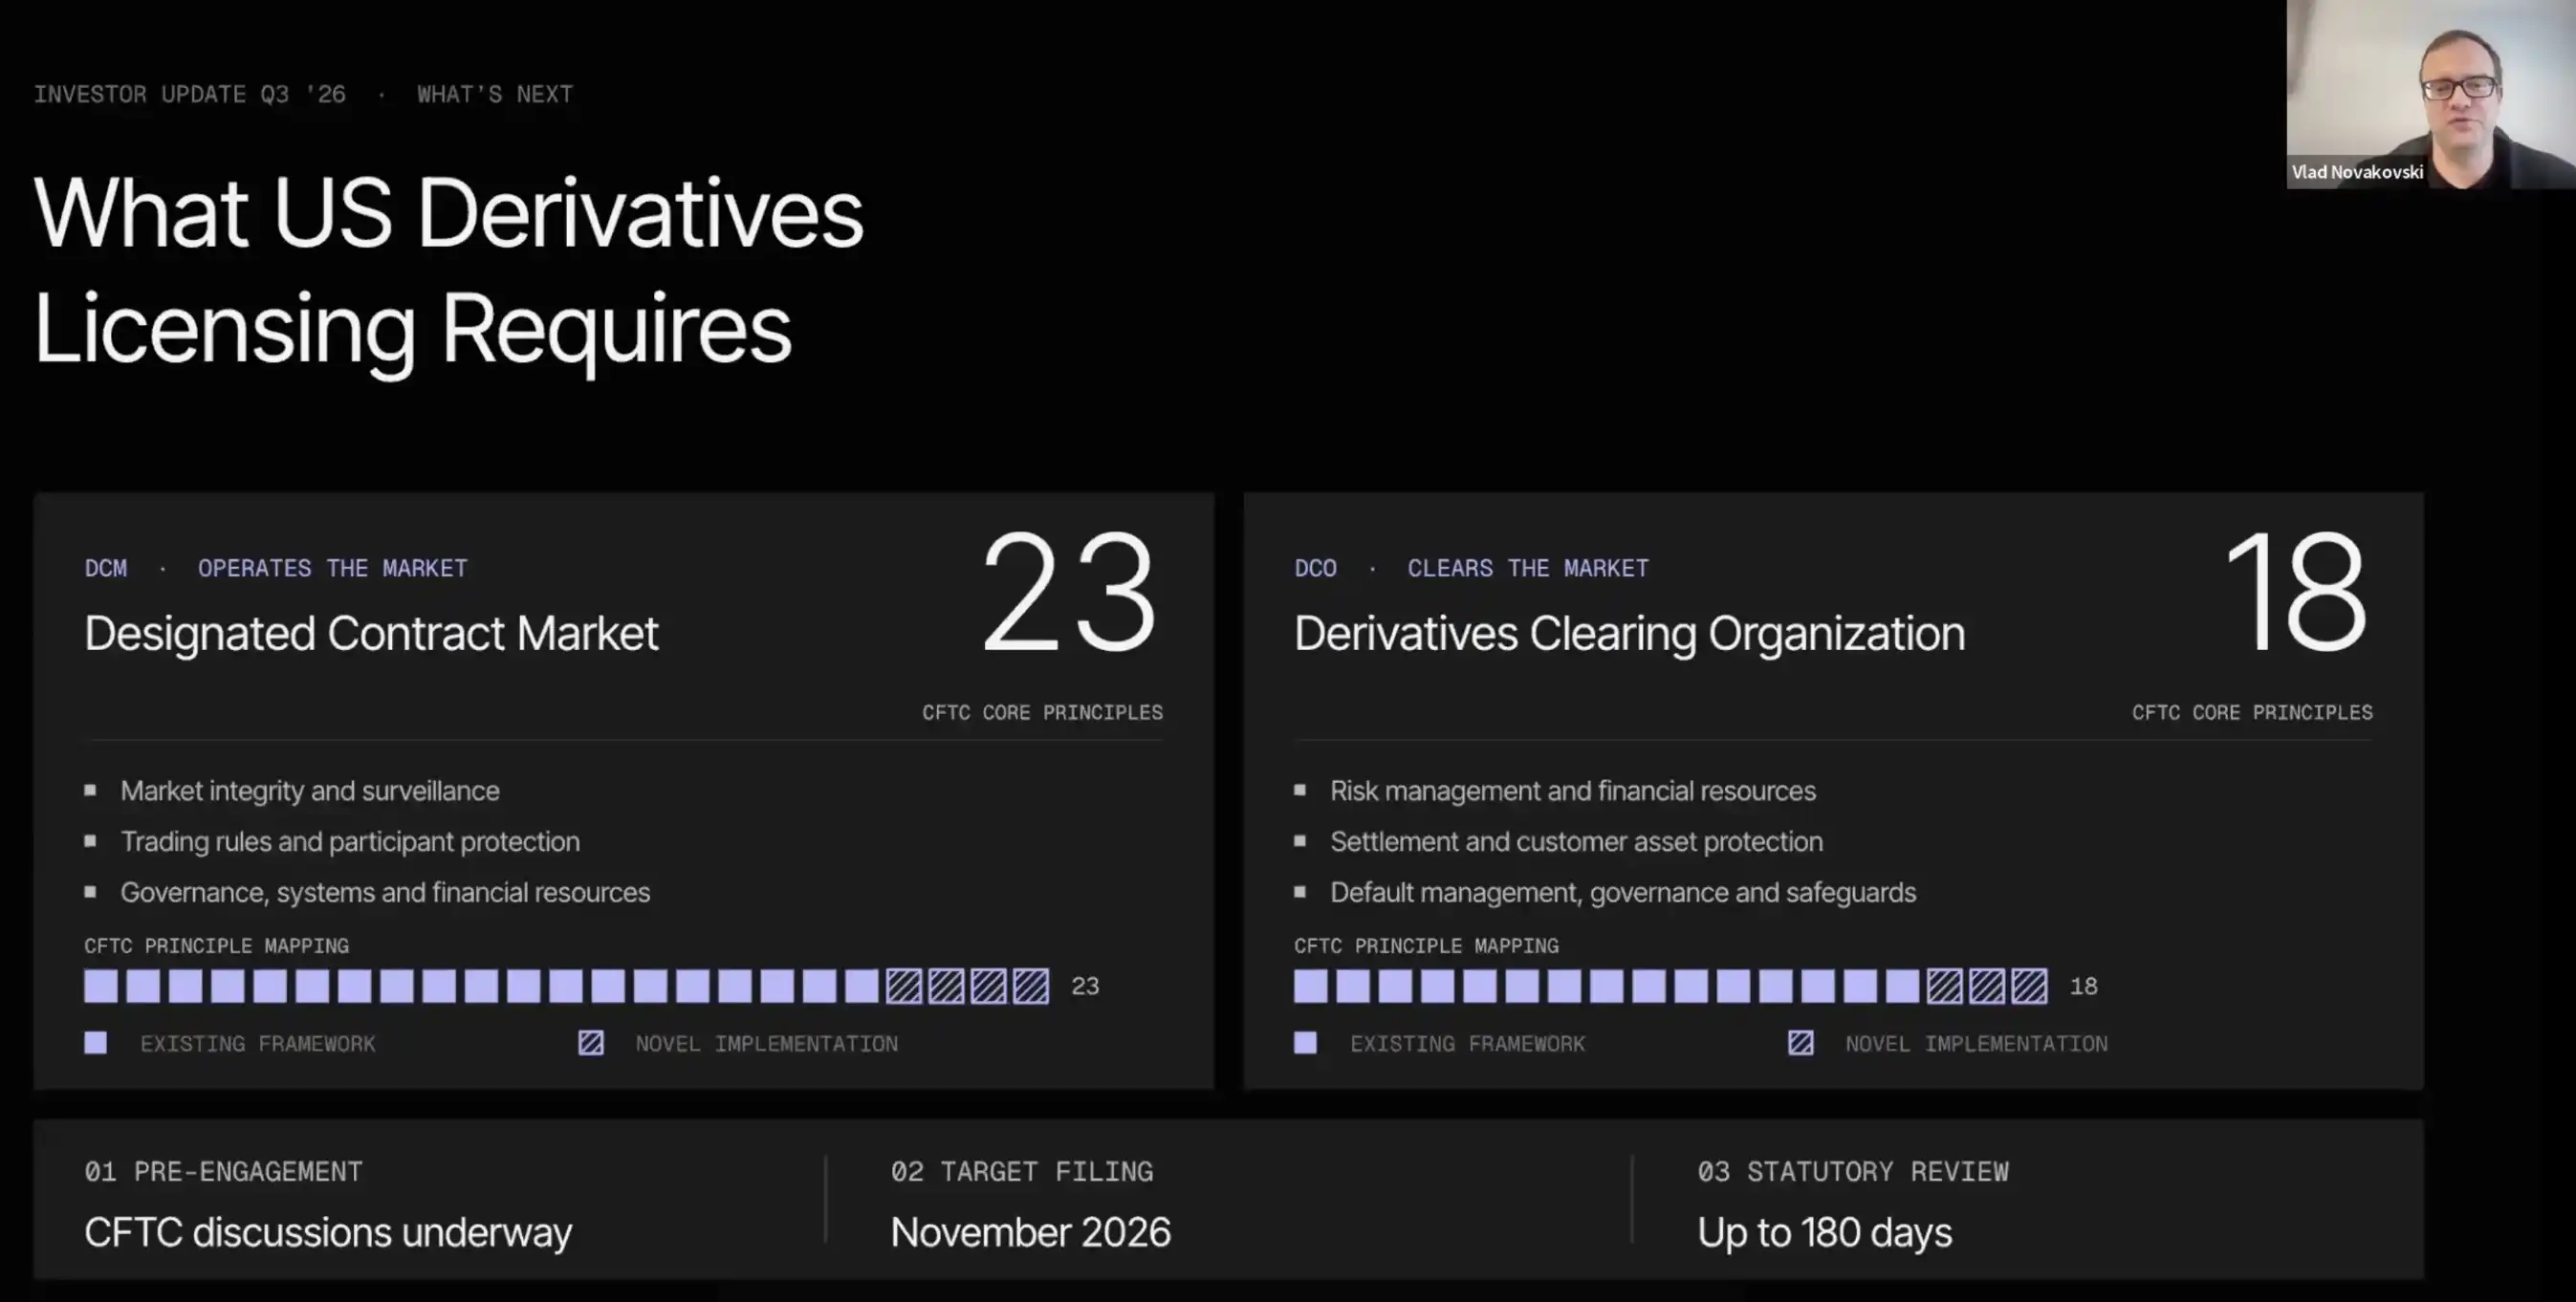Click the hatched Novel Implementation legend swatch in DCO card
2576x1302 pixels.
(x=1801, y=1043)
